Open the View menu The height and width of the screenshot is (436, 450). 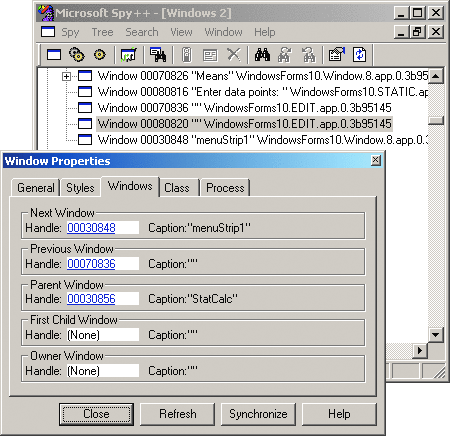pos(181,32)
